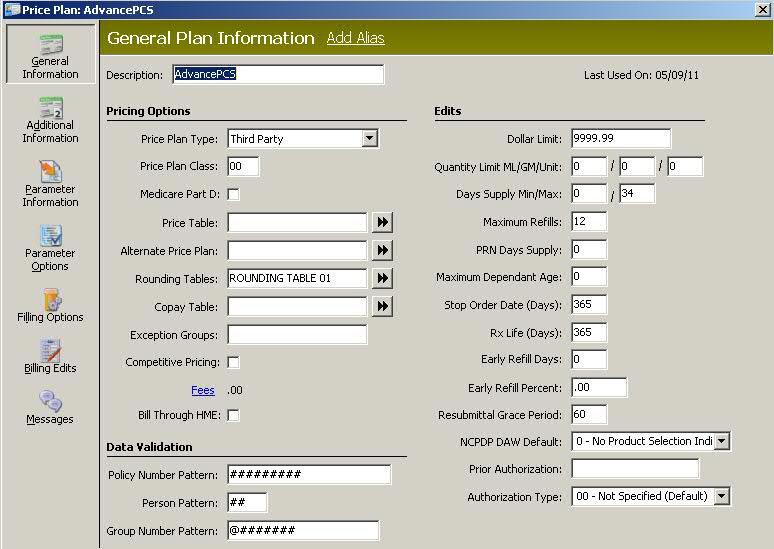Click the Maximum Dependant Age field
This screenshot has height=549, width=774.
(x=589, y=276)
